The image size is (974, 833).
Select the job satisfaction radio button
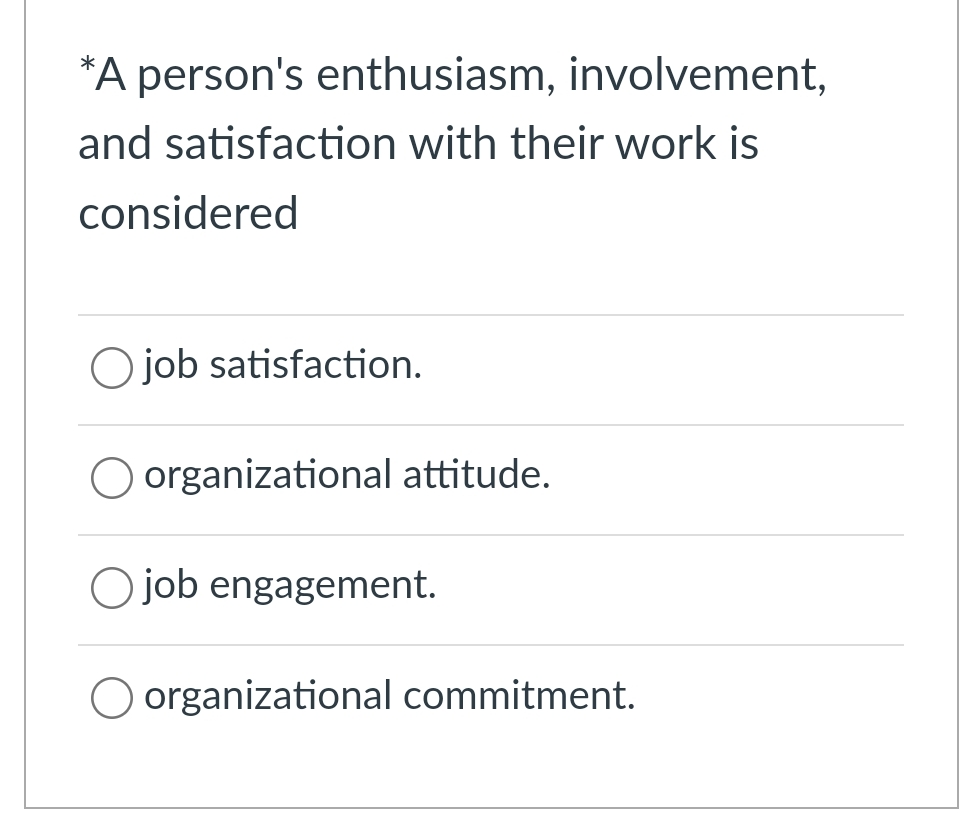112,368
